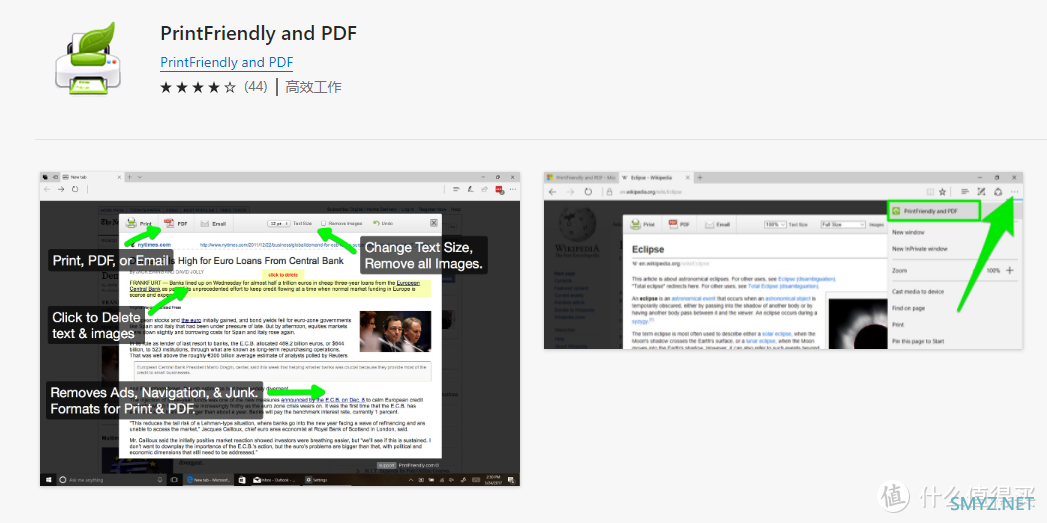Image resolution: width=1047 pixels, height=523 pixels.
Task: Open the Wikipedia Eclipse screenshot thumbnail
Action: click(x=783, y=260)
